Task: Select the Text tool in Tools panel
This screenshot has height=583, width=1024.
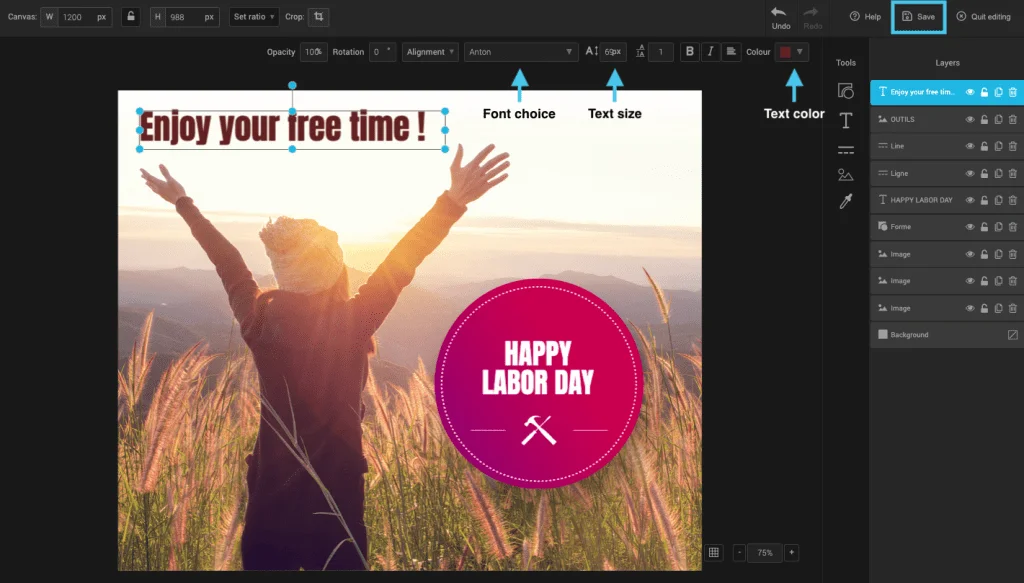Action: click(x=846, y=120)
